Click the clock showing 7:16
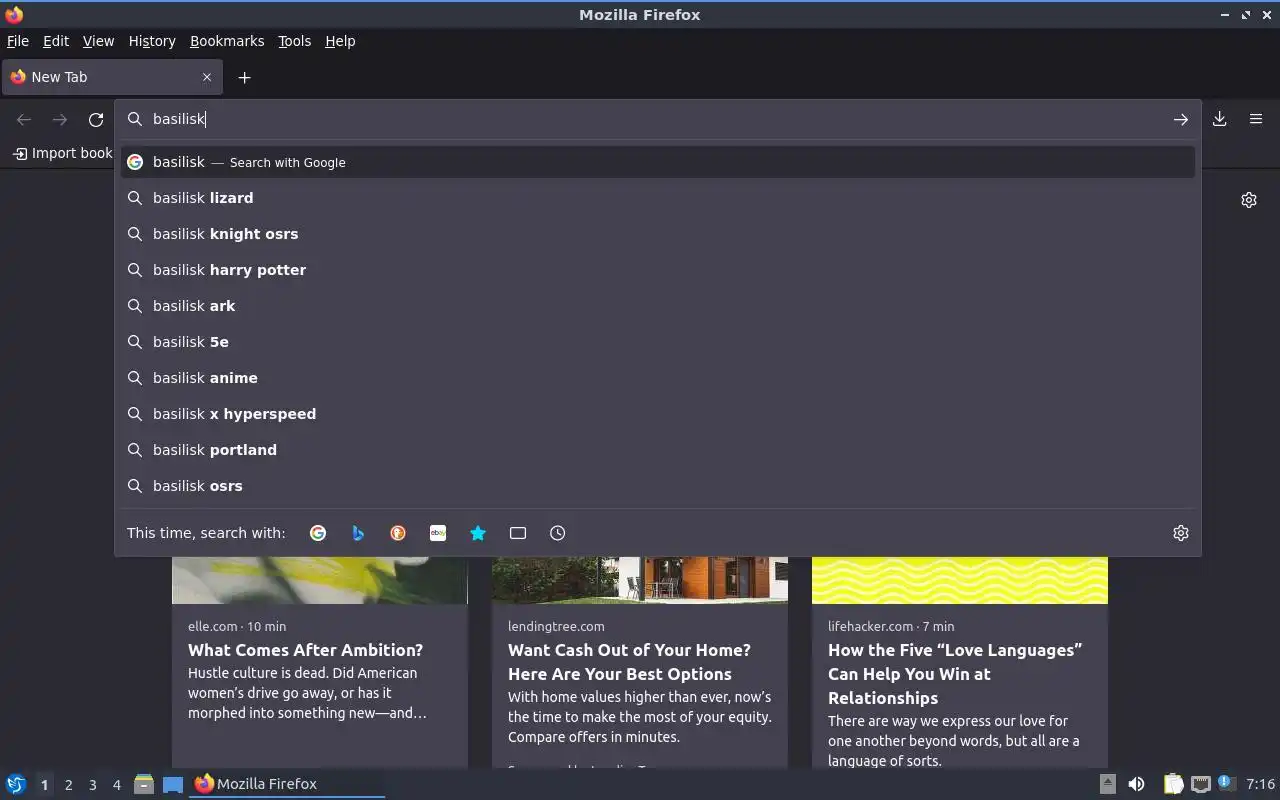The height and width of the screenshot is (800, 1280). click(x=1261, y=784)
